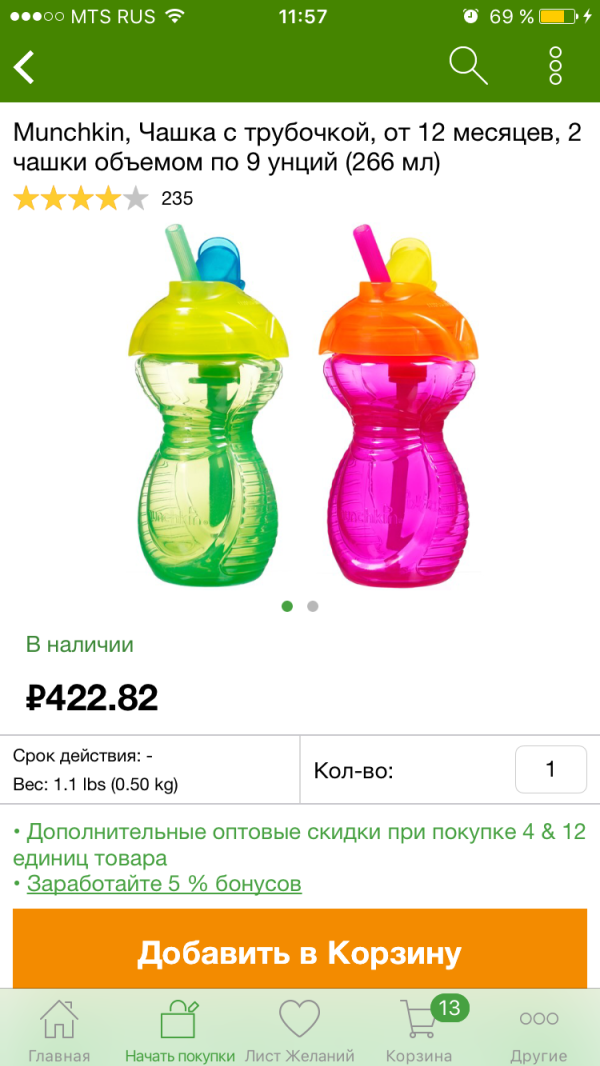Open the Заработайте 5 % бонусов link
Image resolution: width=600 pixels, height=1066 pixels.
coord(164,884)
